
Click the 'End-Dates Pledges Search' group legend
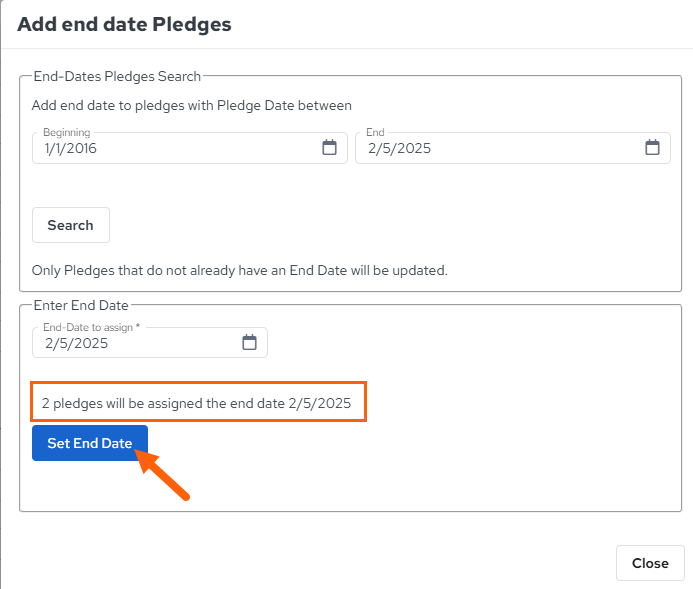(117, 76)
